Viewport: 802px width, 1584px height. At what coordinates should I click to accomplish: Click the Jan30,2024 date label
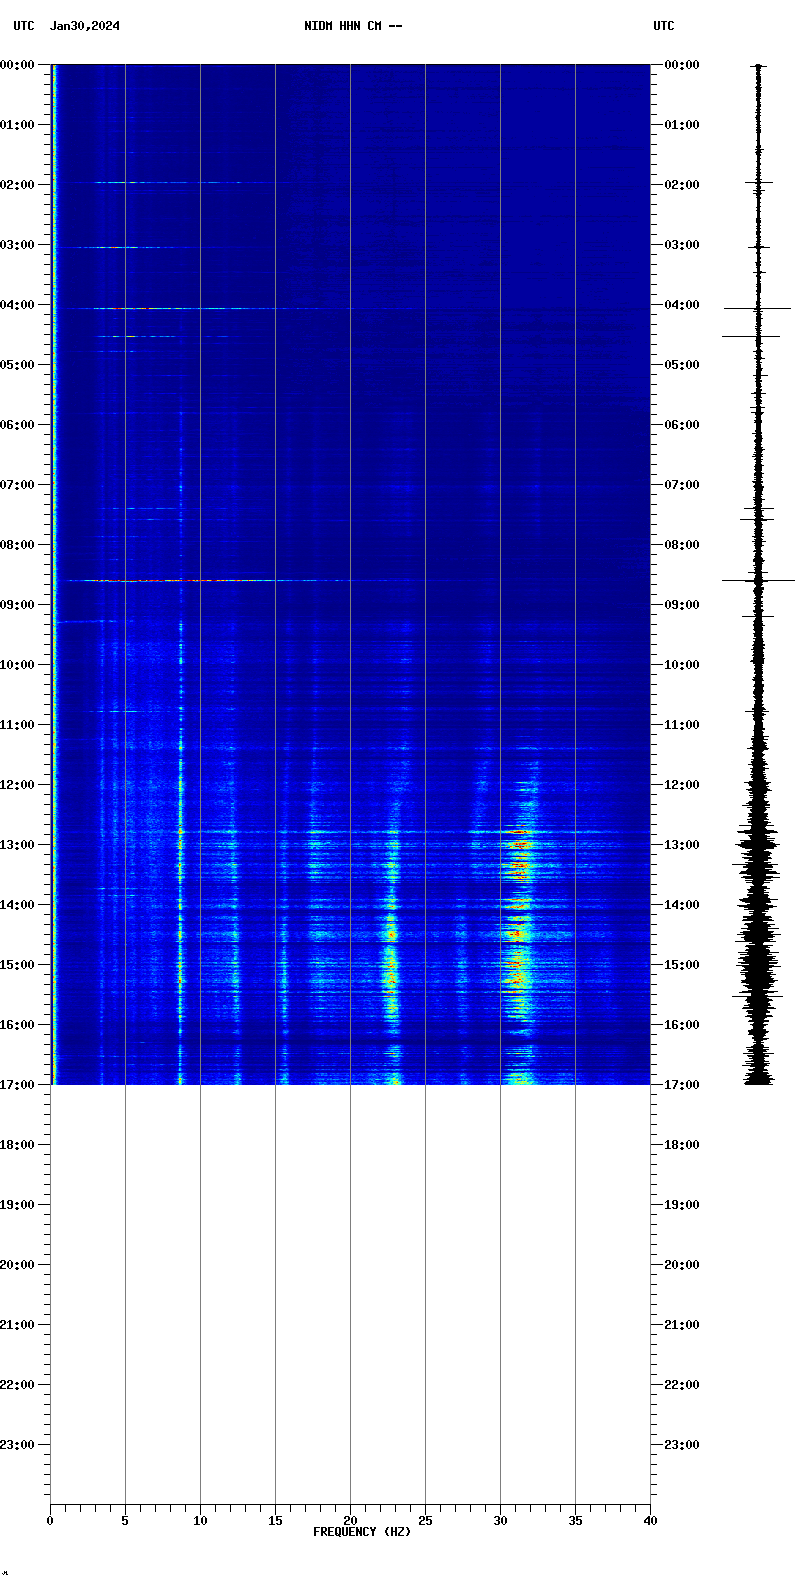[x=85, y=26]
